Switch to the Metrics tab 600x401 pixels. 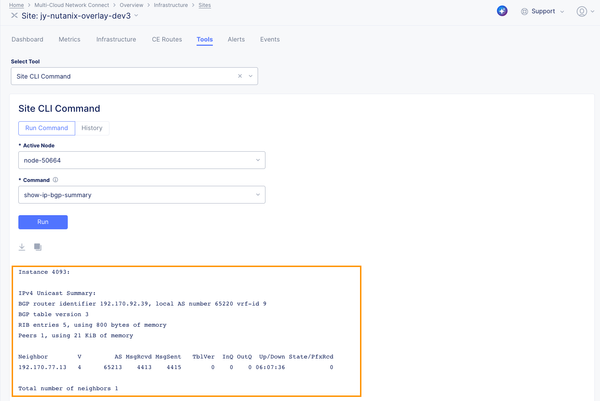click(x=69, y=39)
